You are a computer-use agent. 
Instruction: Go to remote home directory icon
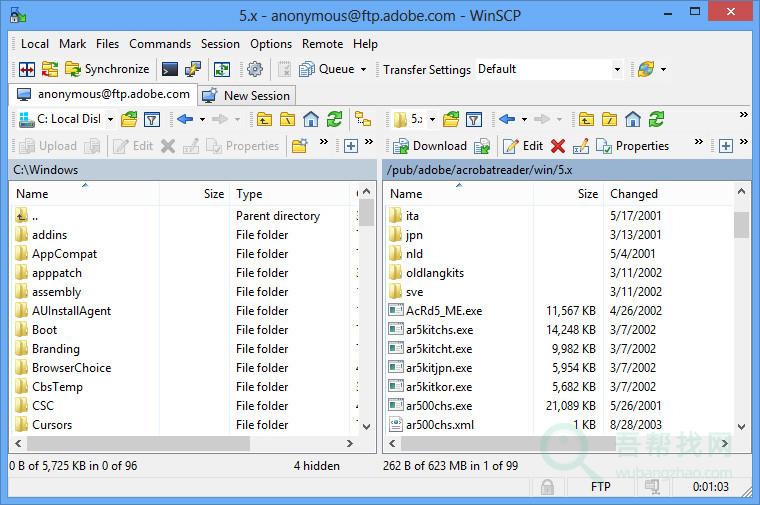(632, 119)
